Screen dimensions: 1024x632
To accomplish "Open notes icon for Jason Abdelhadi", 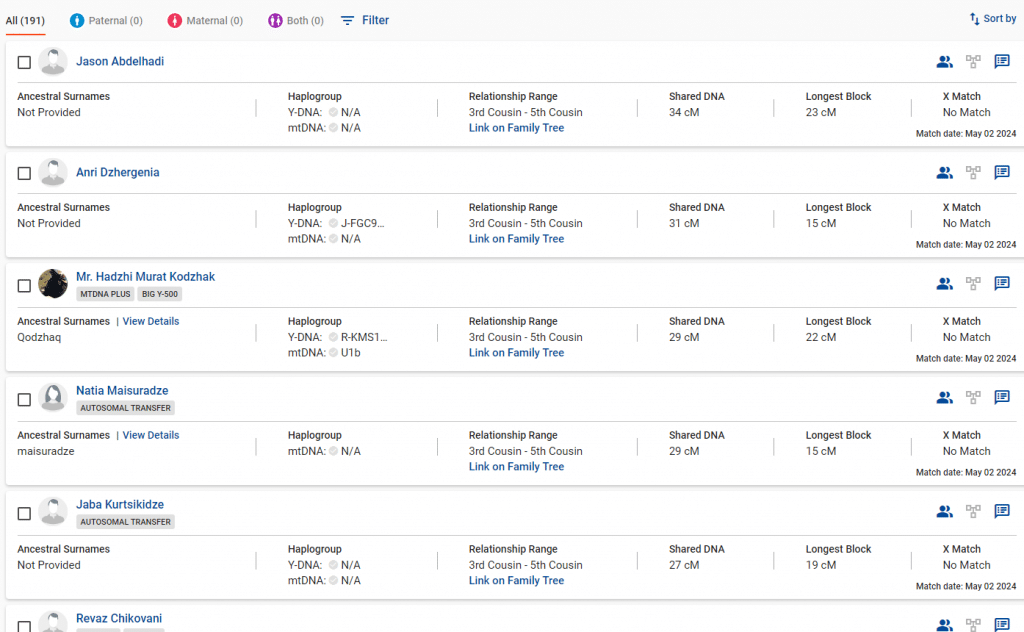I will point(1001,62).
